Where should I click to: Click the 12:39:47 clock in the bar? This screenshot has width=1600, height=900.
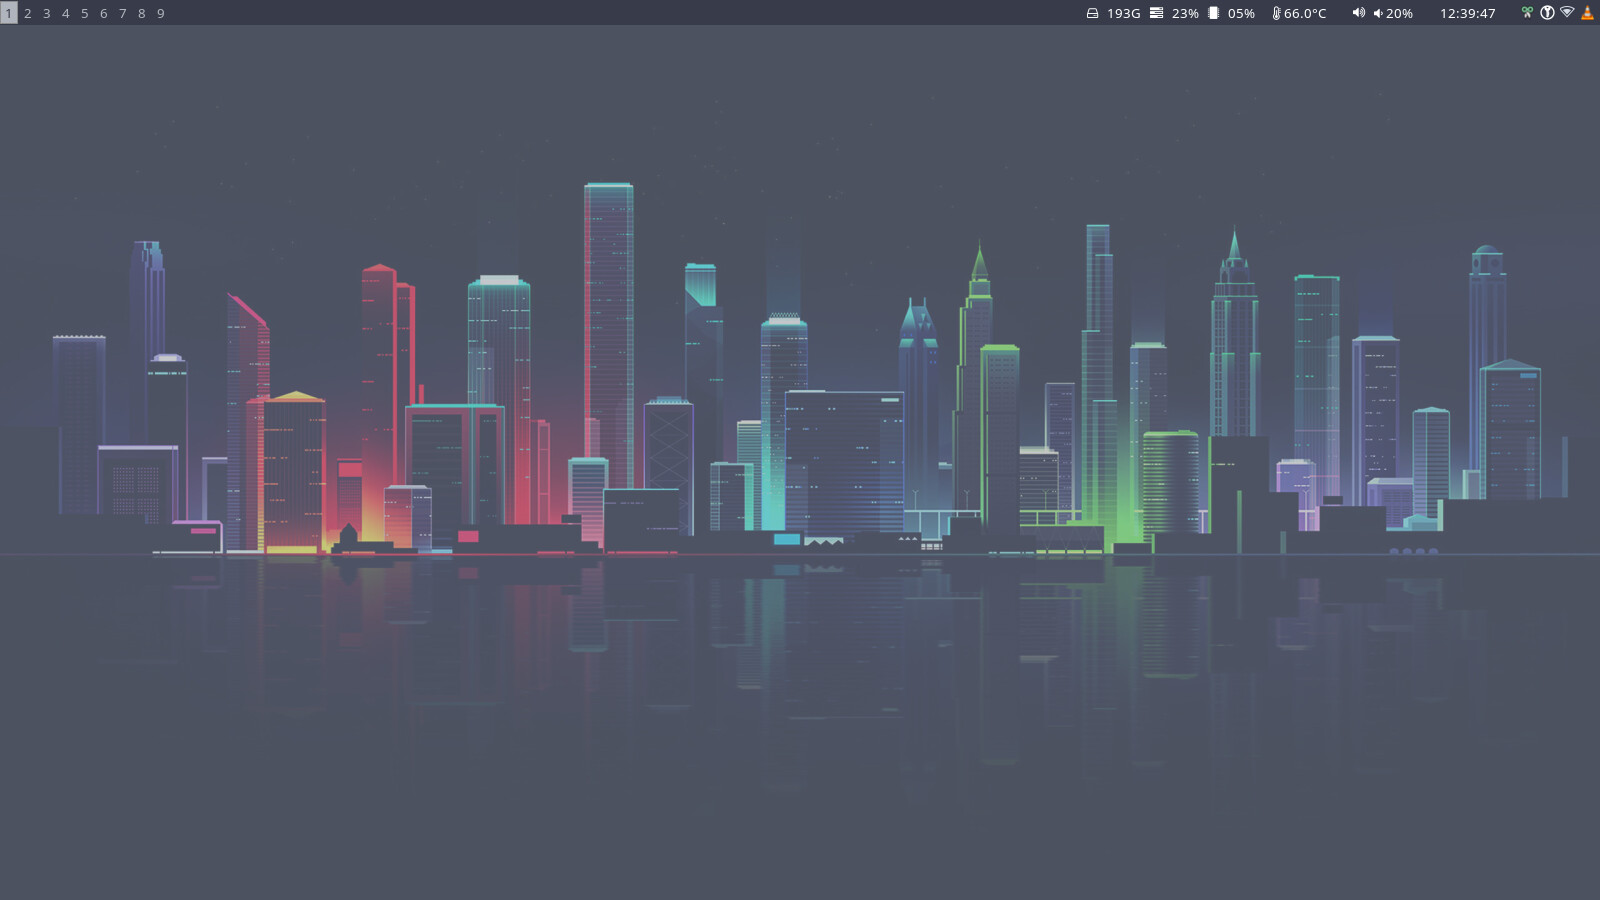[x=1467, y=13]
